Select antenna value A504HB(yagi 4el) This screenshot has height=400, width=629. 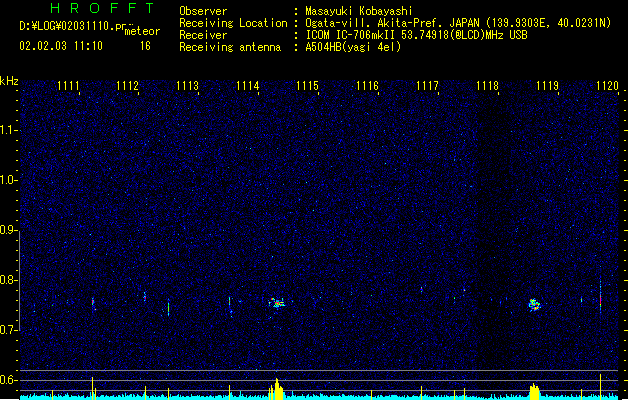(x=353, y=47)
